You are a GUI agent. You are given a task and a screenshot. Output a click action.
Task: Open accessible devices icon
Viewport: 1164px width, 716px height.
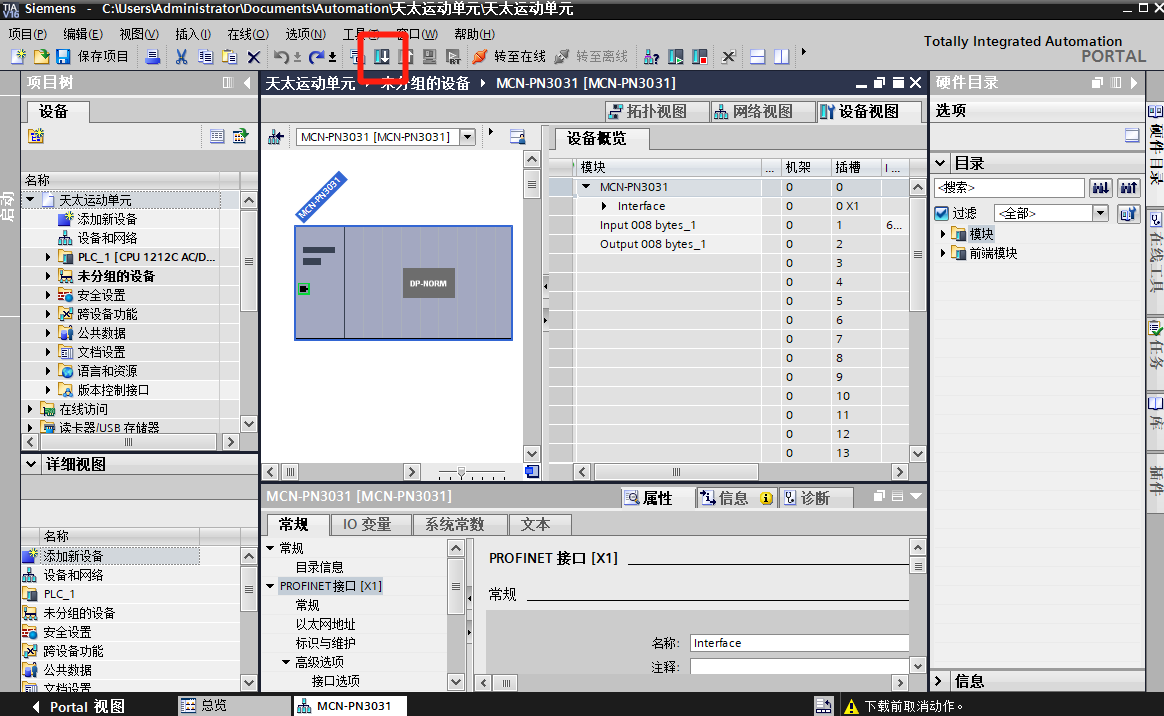point(651,56)
